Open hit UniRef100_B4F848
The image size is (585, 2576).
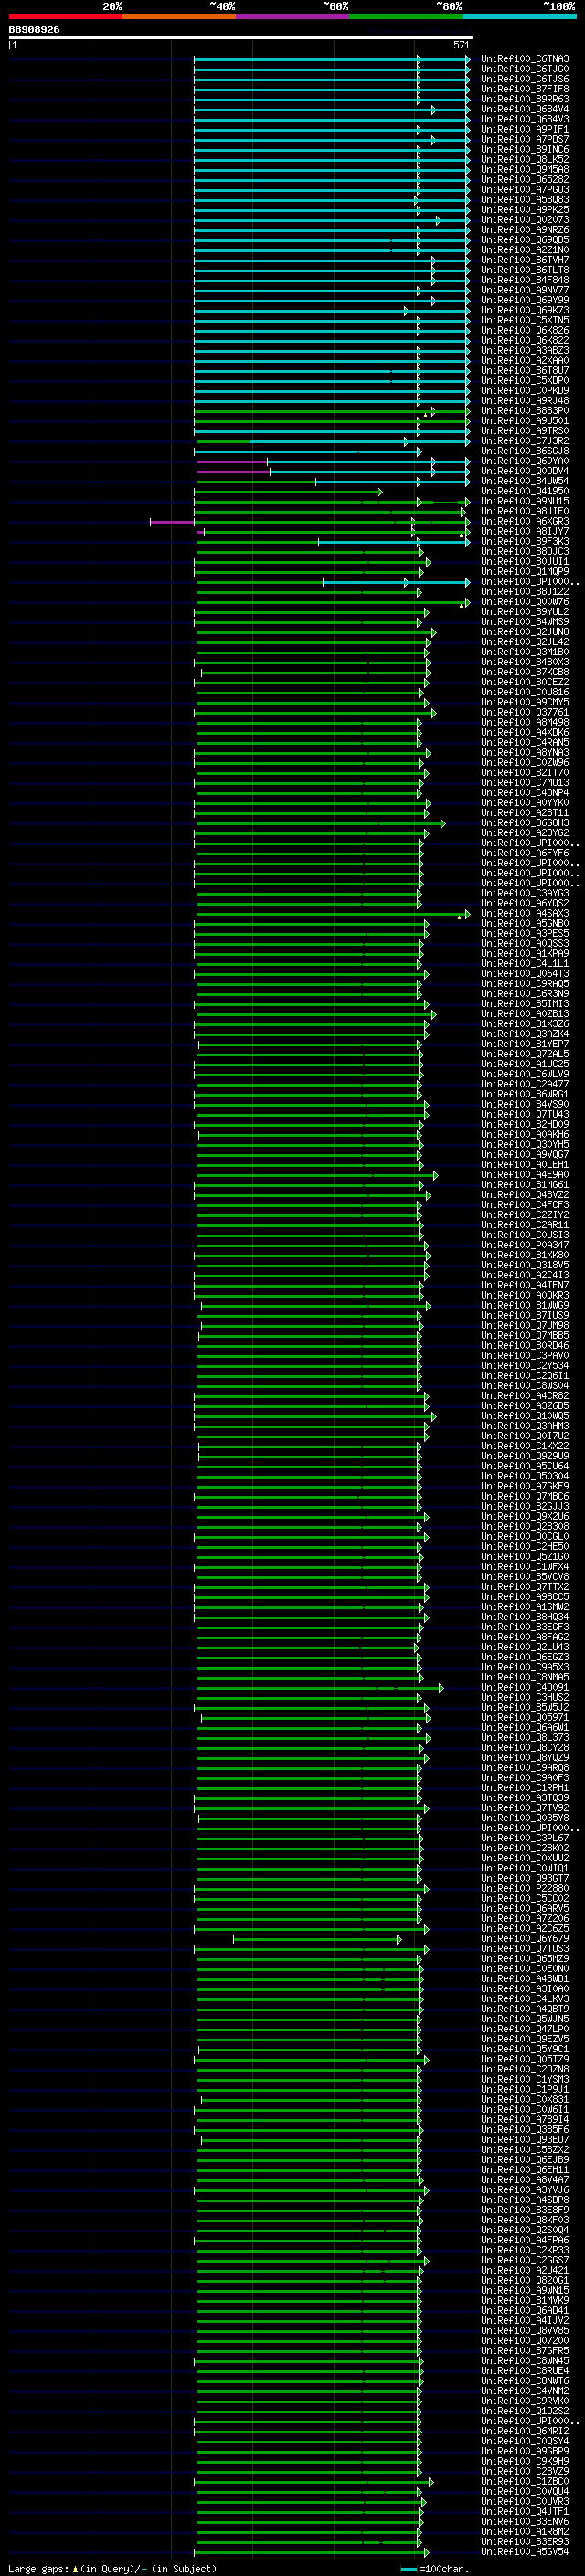[x=525, y=281]
